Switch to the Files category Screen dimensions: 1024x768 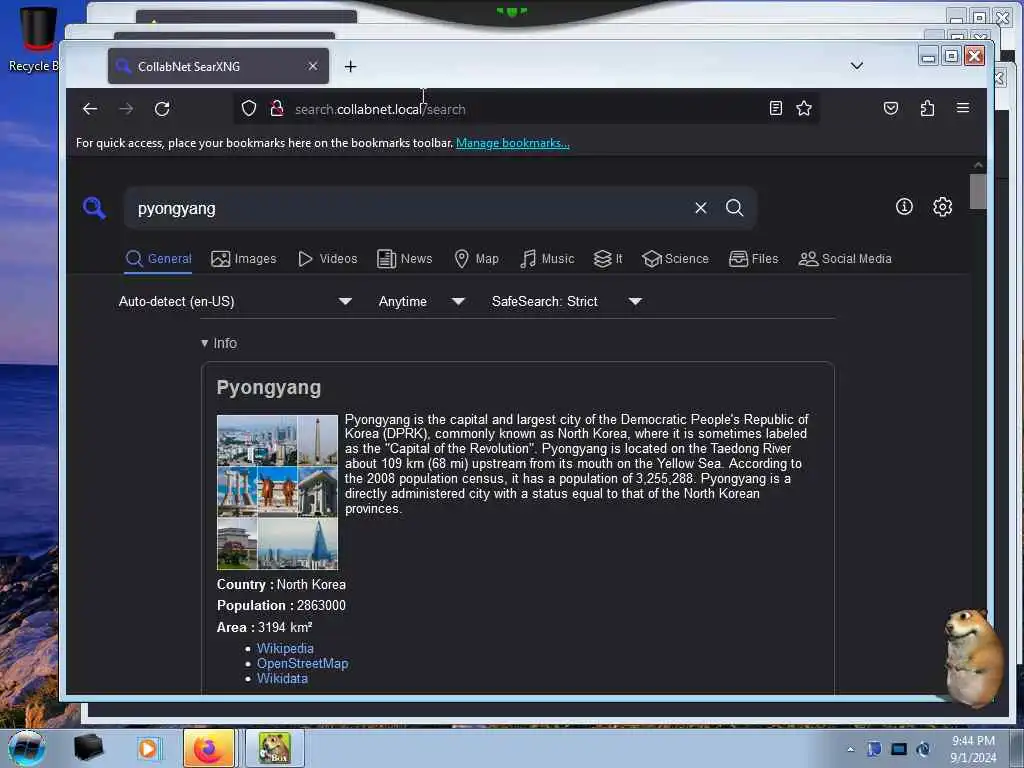pos(754,259)
